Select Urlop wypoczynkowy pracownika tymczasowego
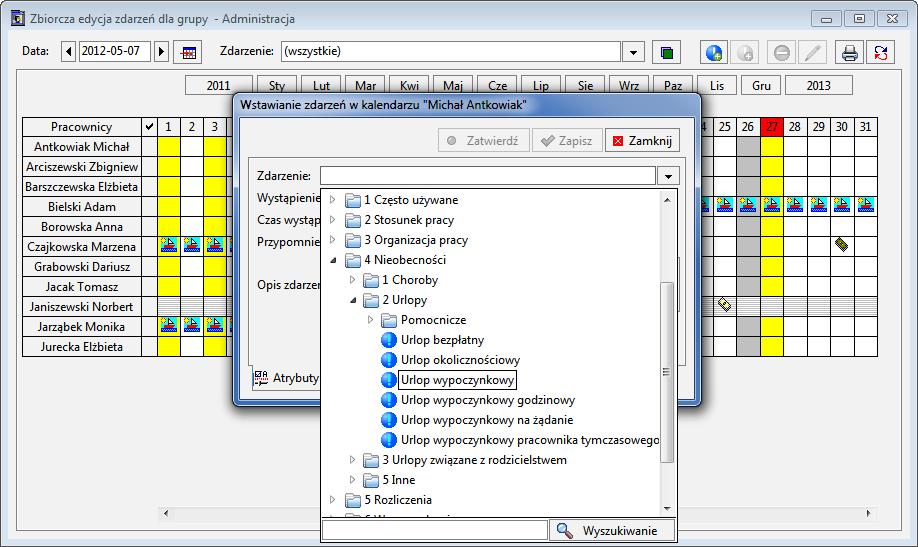 (529, 440)
